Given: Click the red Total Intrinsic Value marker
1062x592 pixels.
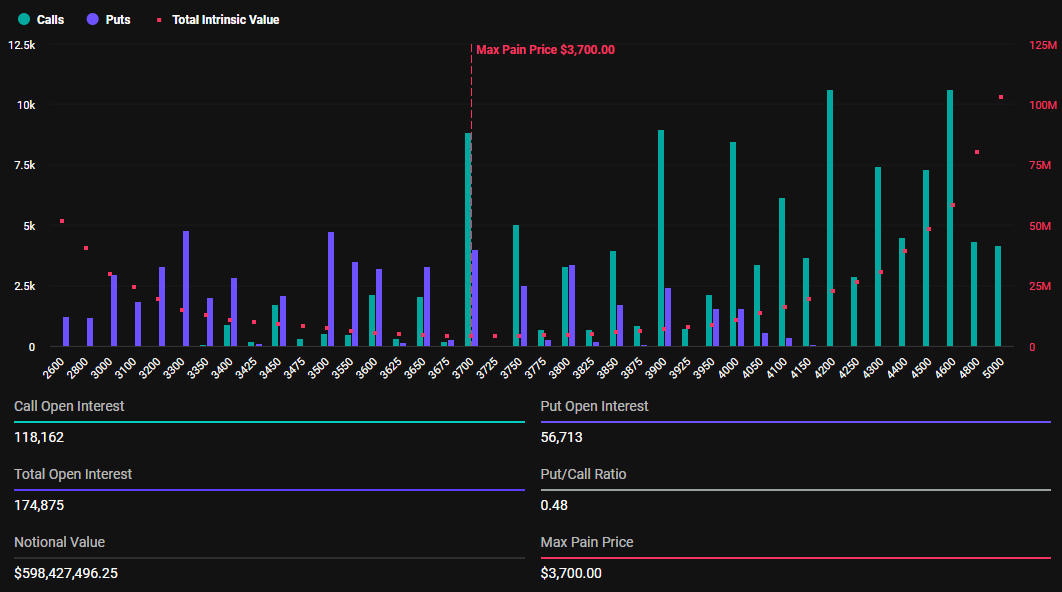Looking at the screenshot, I should 158,20.
